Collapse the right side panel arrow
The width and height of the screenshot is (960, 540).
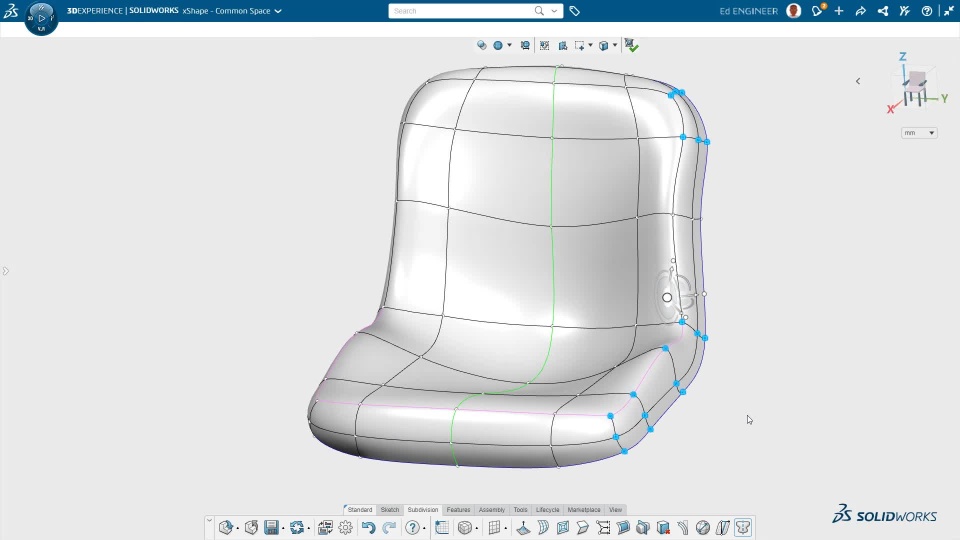tap(858, 81)
